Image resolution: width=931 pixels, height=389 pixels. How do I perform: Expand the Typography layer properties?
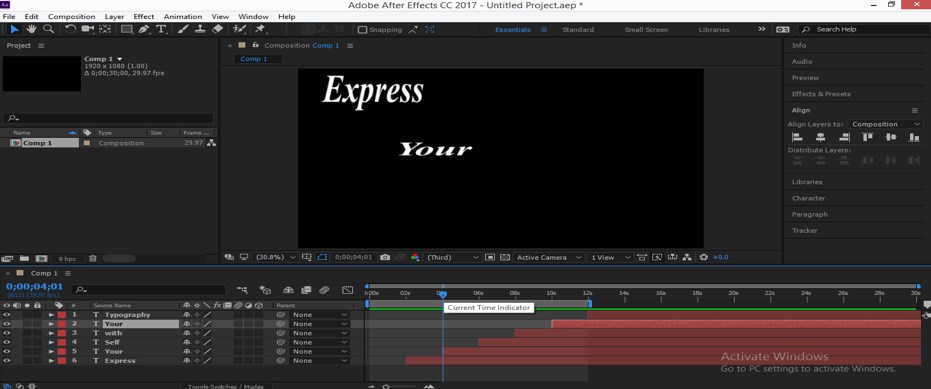click(x=51, y=315)
